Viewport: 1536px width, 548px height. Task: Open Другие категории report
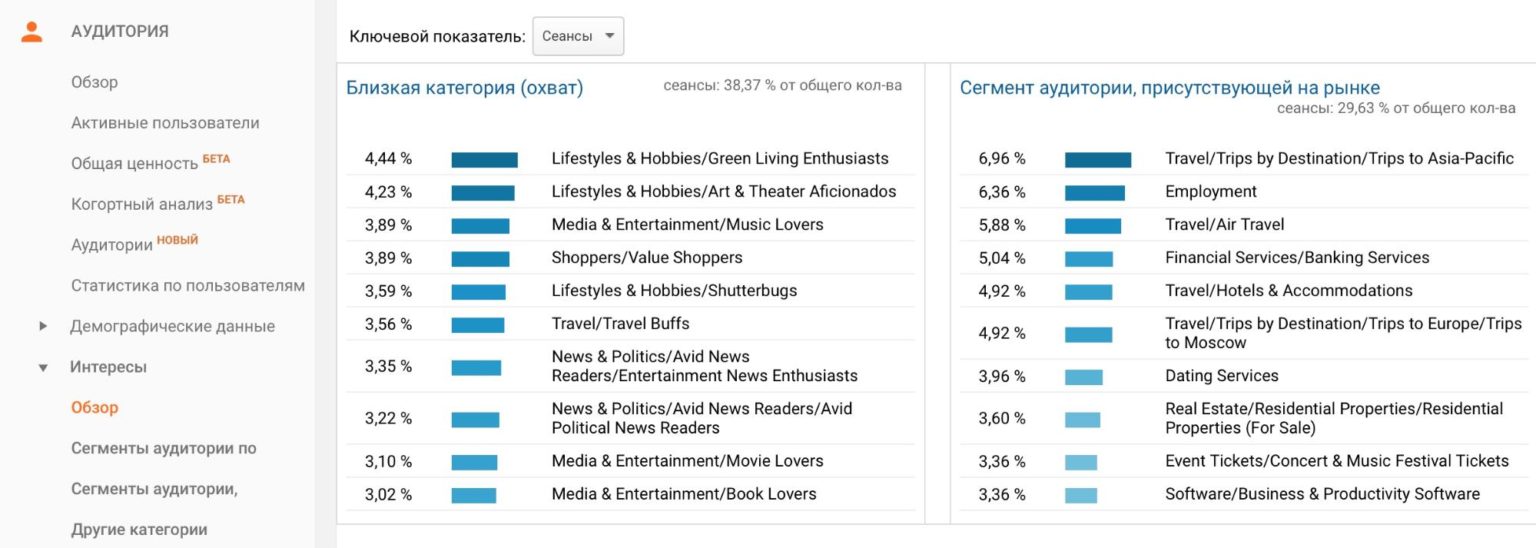pyautogui.click(x=139, y=530)
